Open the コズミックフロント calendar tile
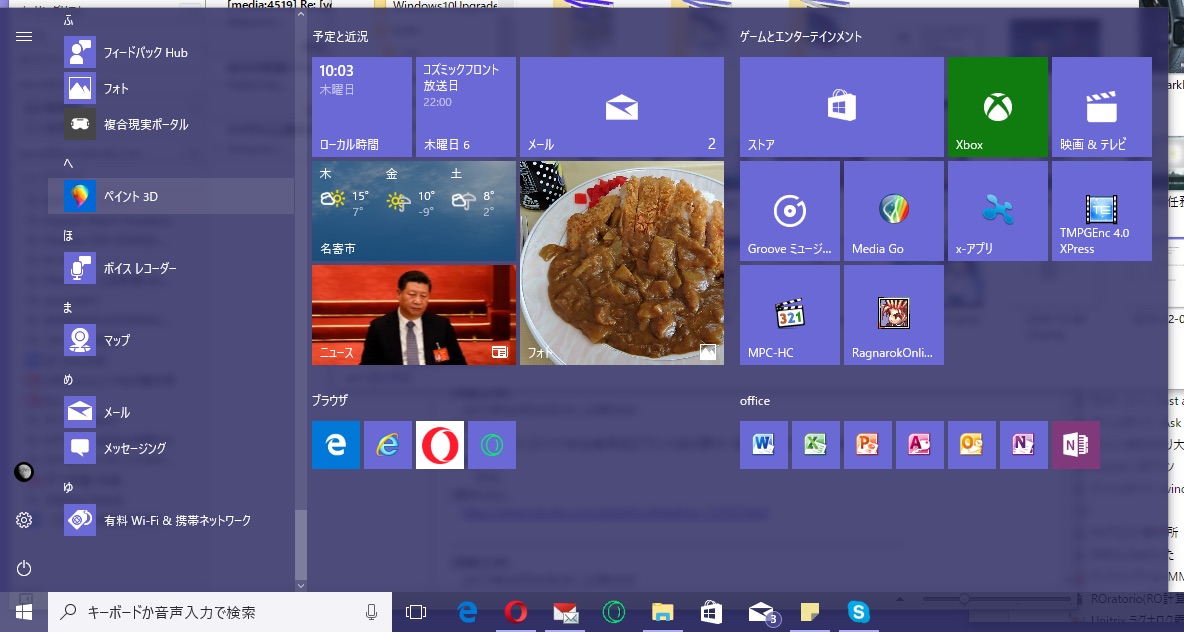Viewport: 1184px width, 632px height. (466, 107)
